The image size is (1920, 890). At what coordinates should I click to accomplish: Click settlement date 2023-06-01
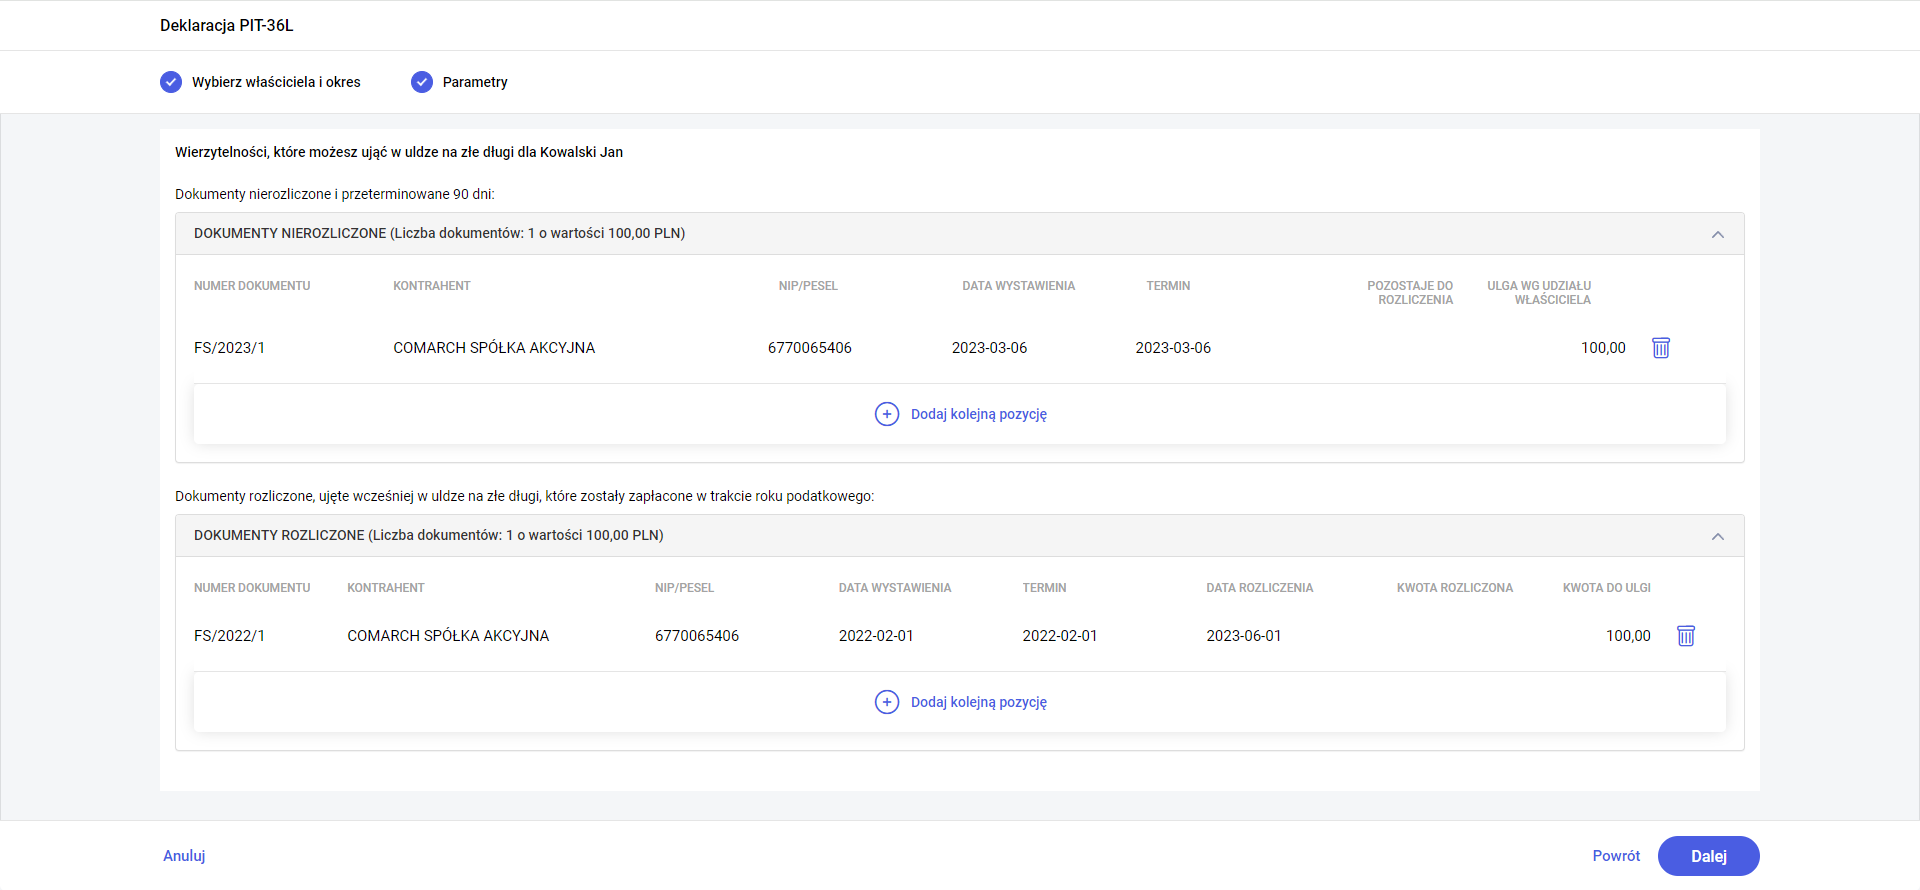click(x=1243, y=636)
